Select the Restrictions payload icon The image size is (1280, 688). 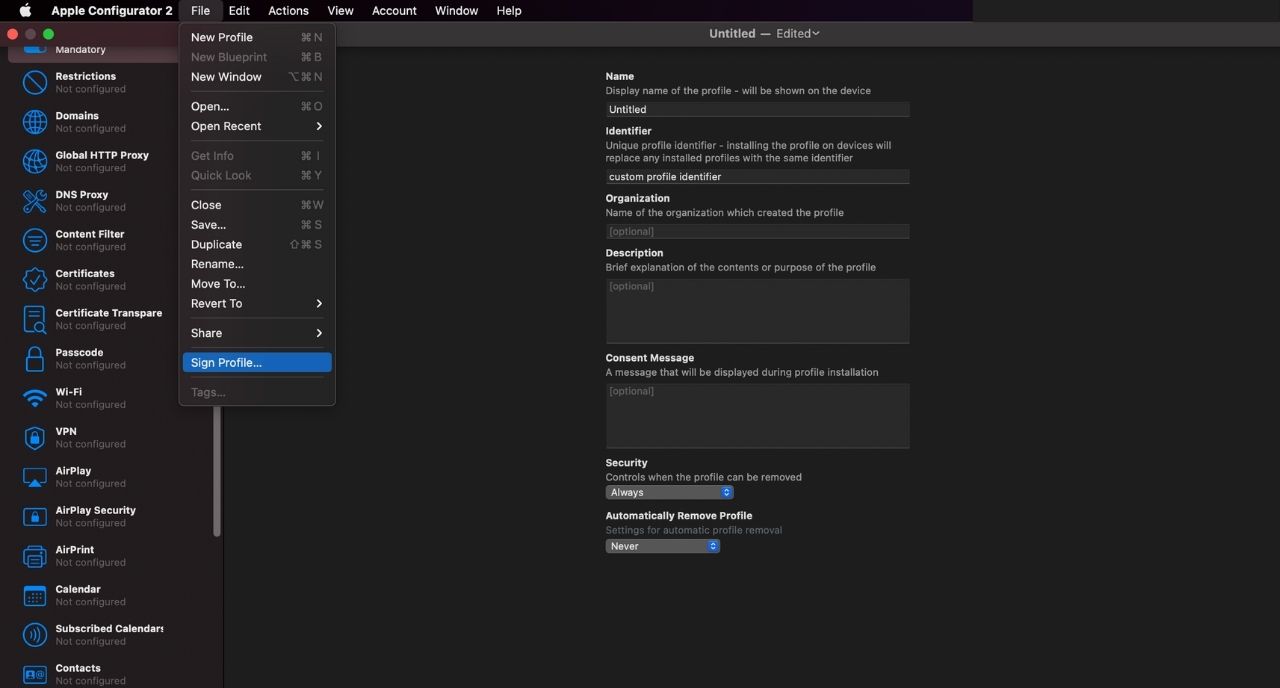click(x=35, y=82)
